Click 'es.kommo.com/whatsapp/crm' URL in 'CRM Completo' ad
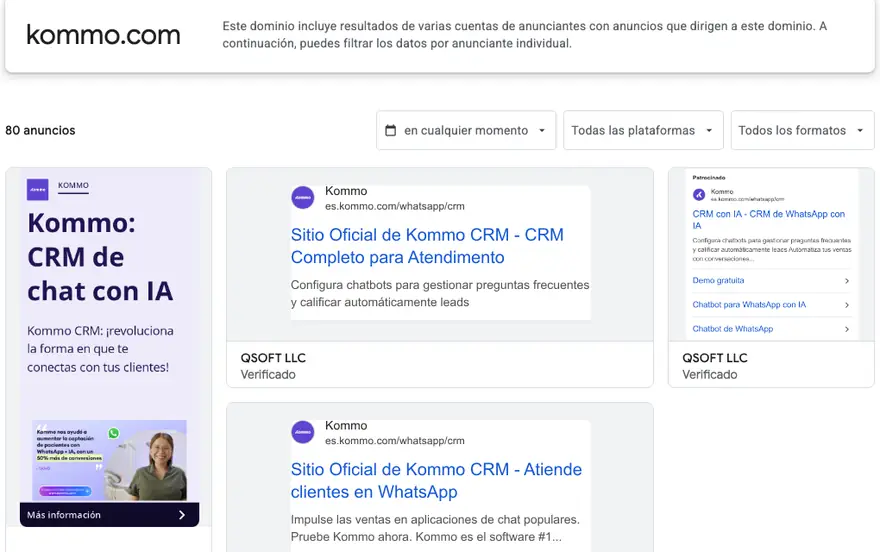The height and width of the screenshot is (552, 880). click(x=395, y=206)
